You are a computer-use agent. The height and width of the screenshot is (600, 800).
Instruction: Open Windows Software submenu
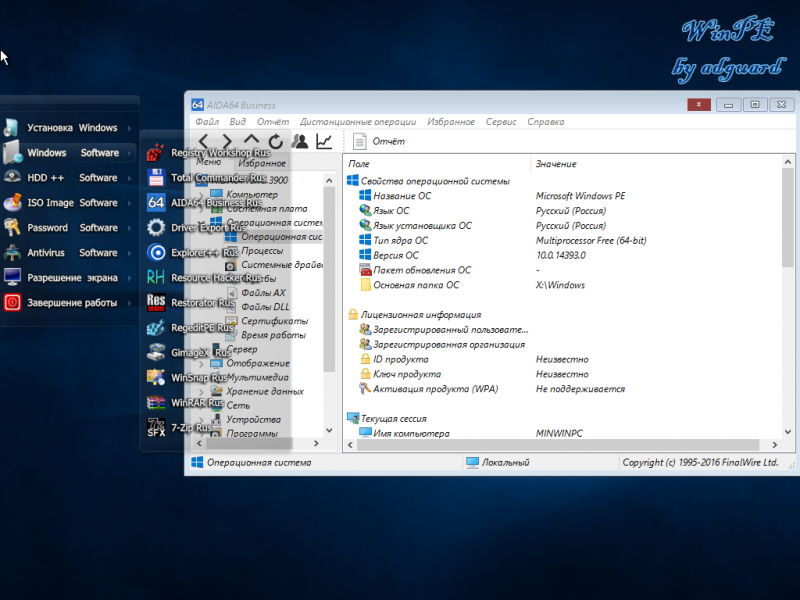(x=70, y=153)
